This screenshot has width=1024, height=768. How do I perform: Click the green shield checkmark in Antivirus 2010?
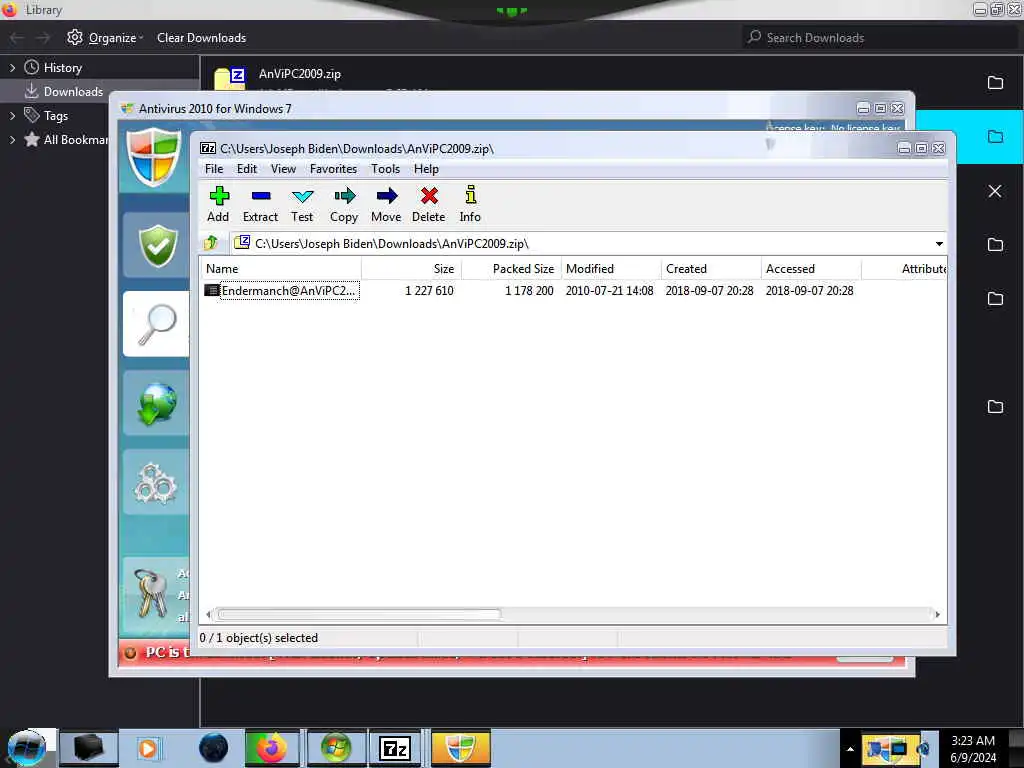tap(157, 246)
